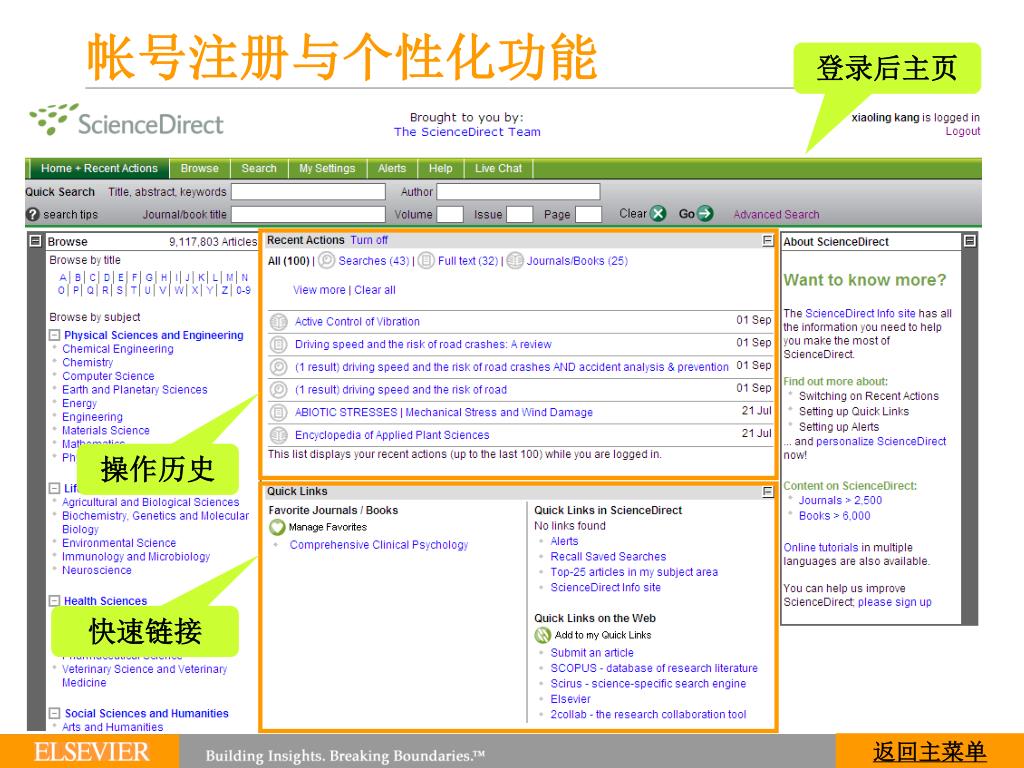Click the search tips question mark icon
The height and width of the screenshot is (768, 1024).
tap(32, 215)
